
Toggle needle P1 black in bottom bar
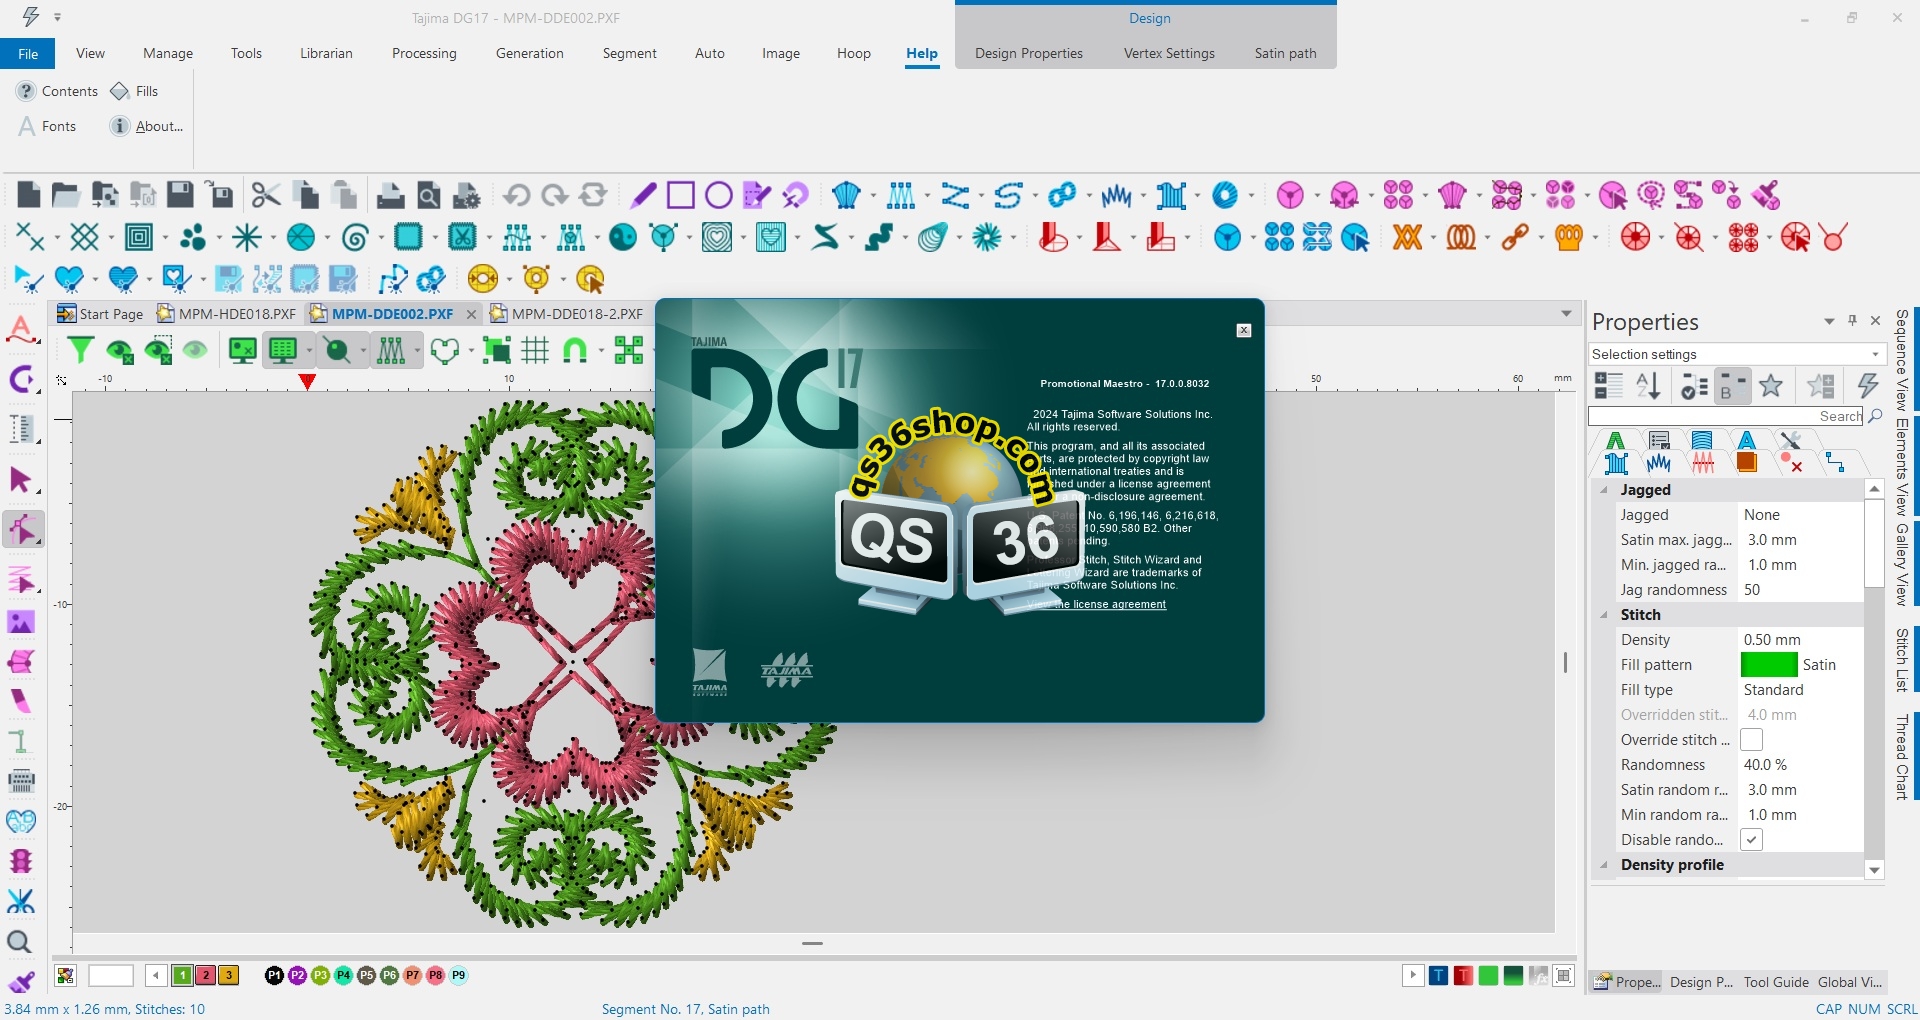coord(274,975)
